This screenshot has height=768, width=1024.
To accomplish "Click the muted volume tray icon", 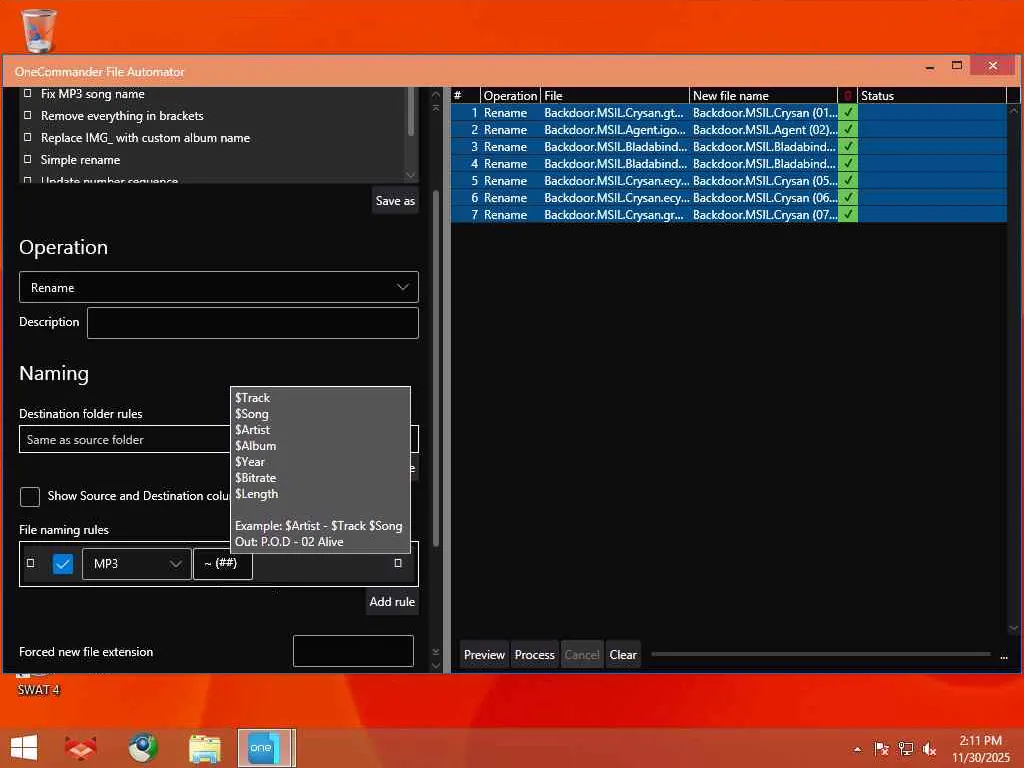I will [929, 748].
